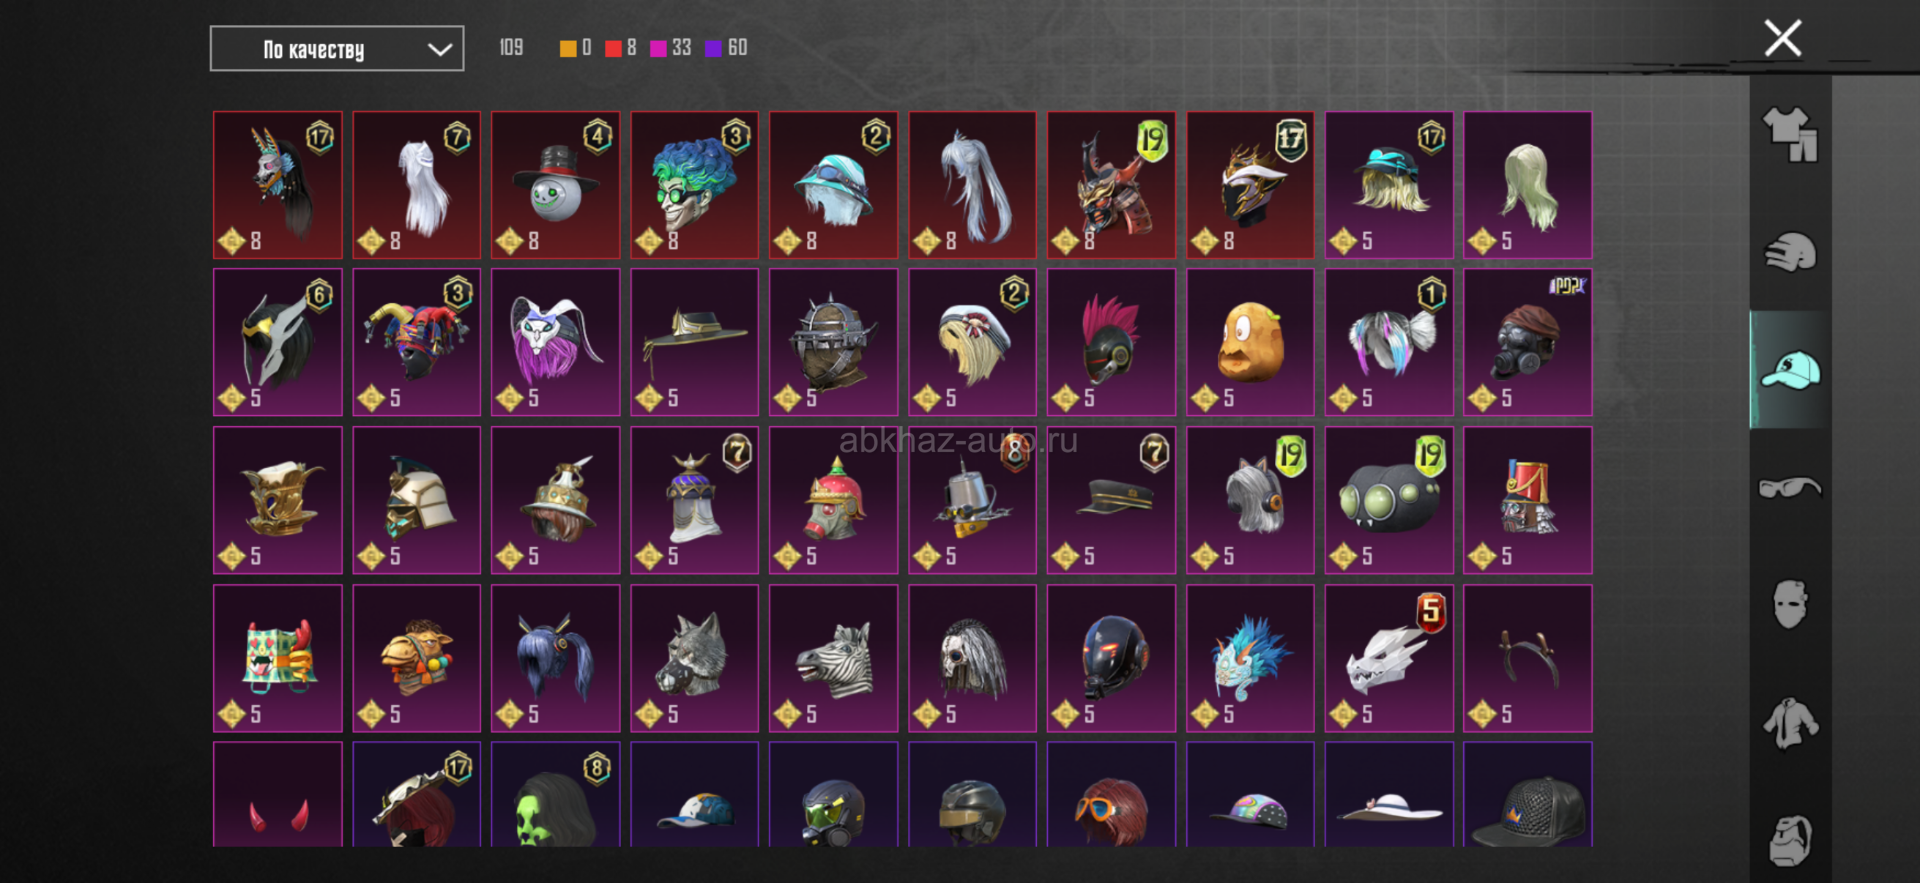This screenshot has height=883, width=1920.
Task: Open the outfits category with shirt icon
Action: (x=1790, y=134)
